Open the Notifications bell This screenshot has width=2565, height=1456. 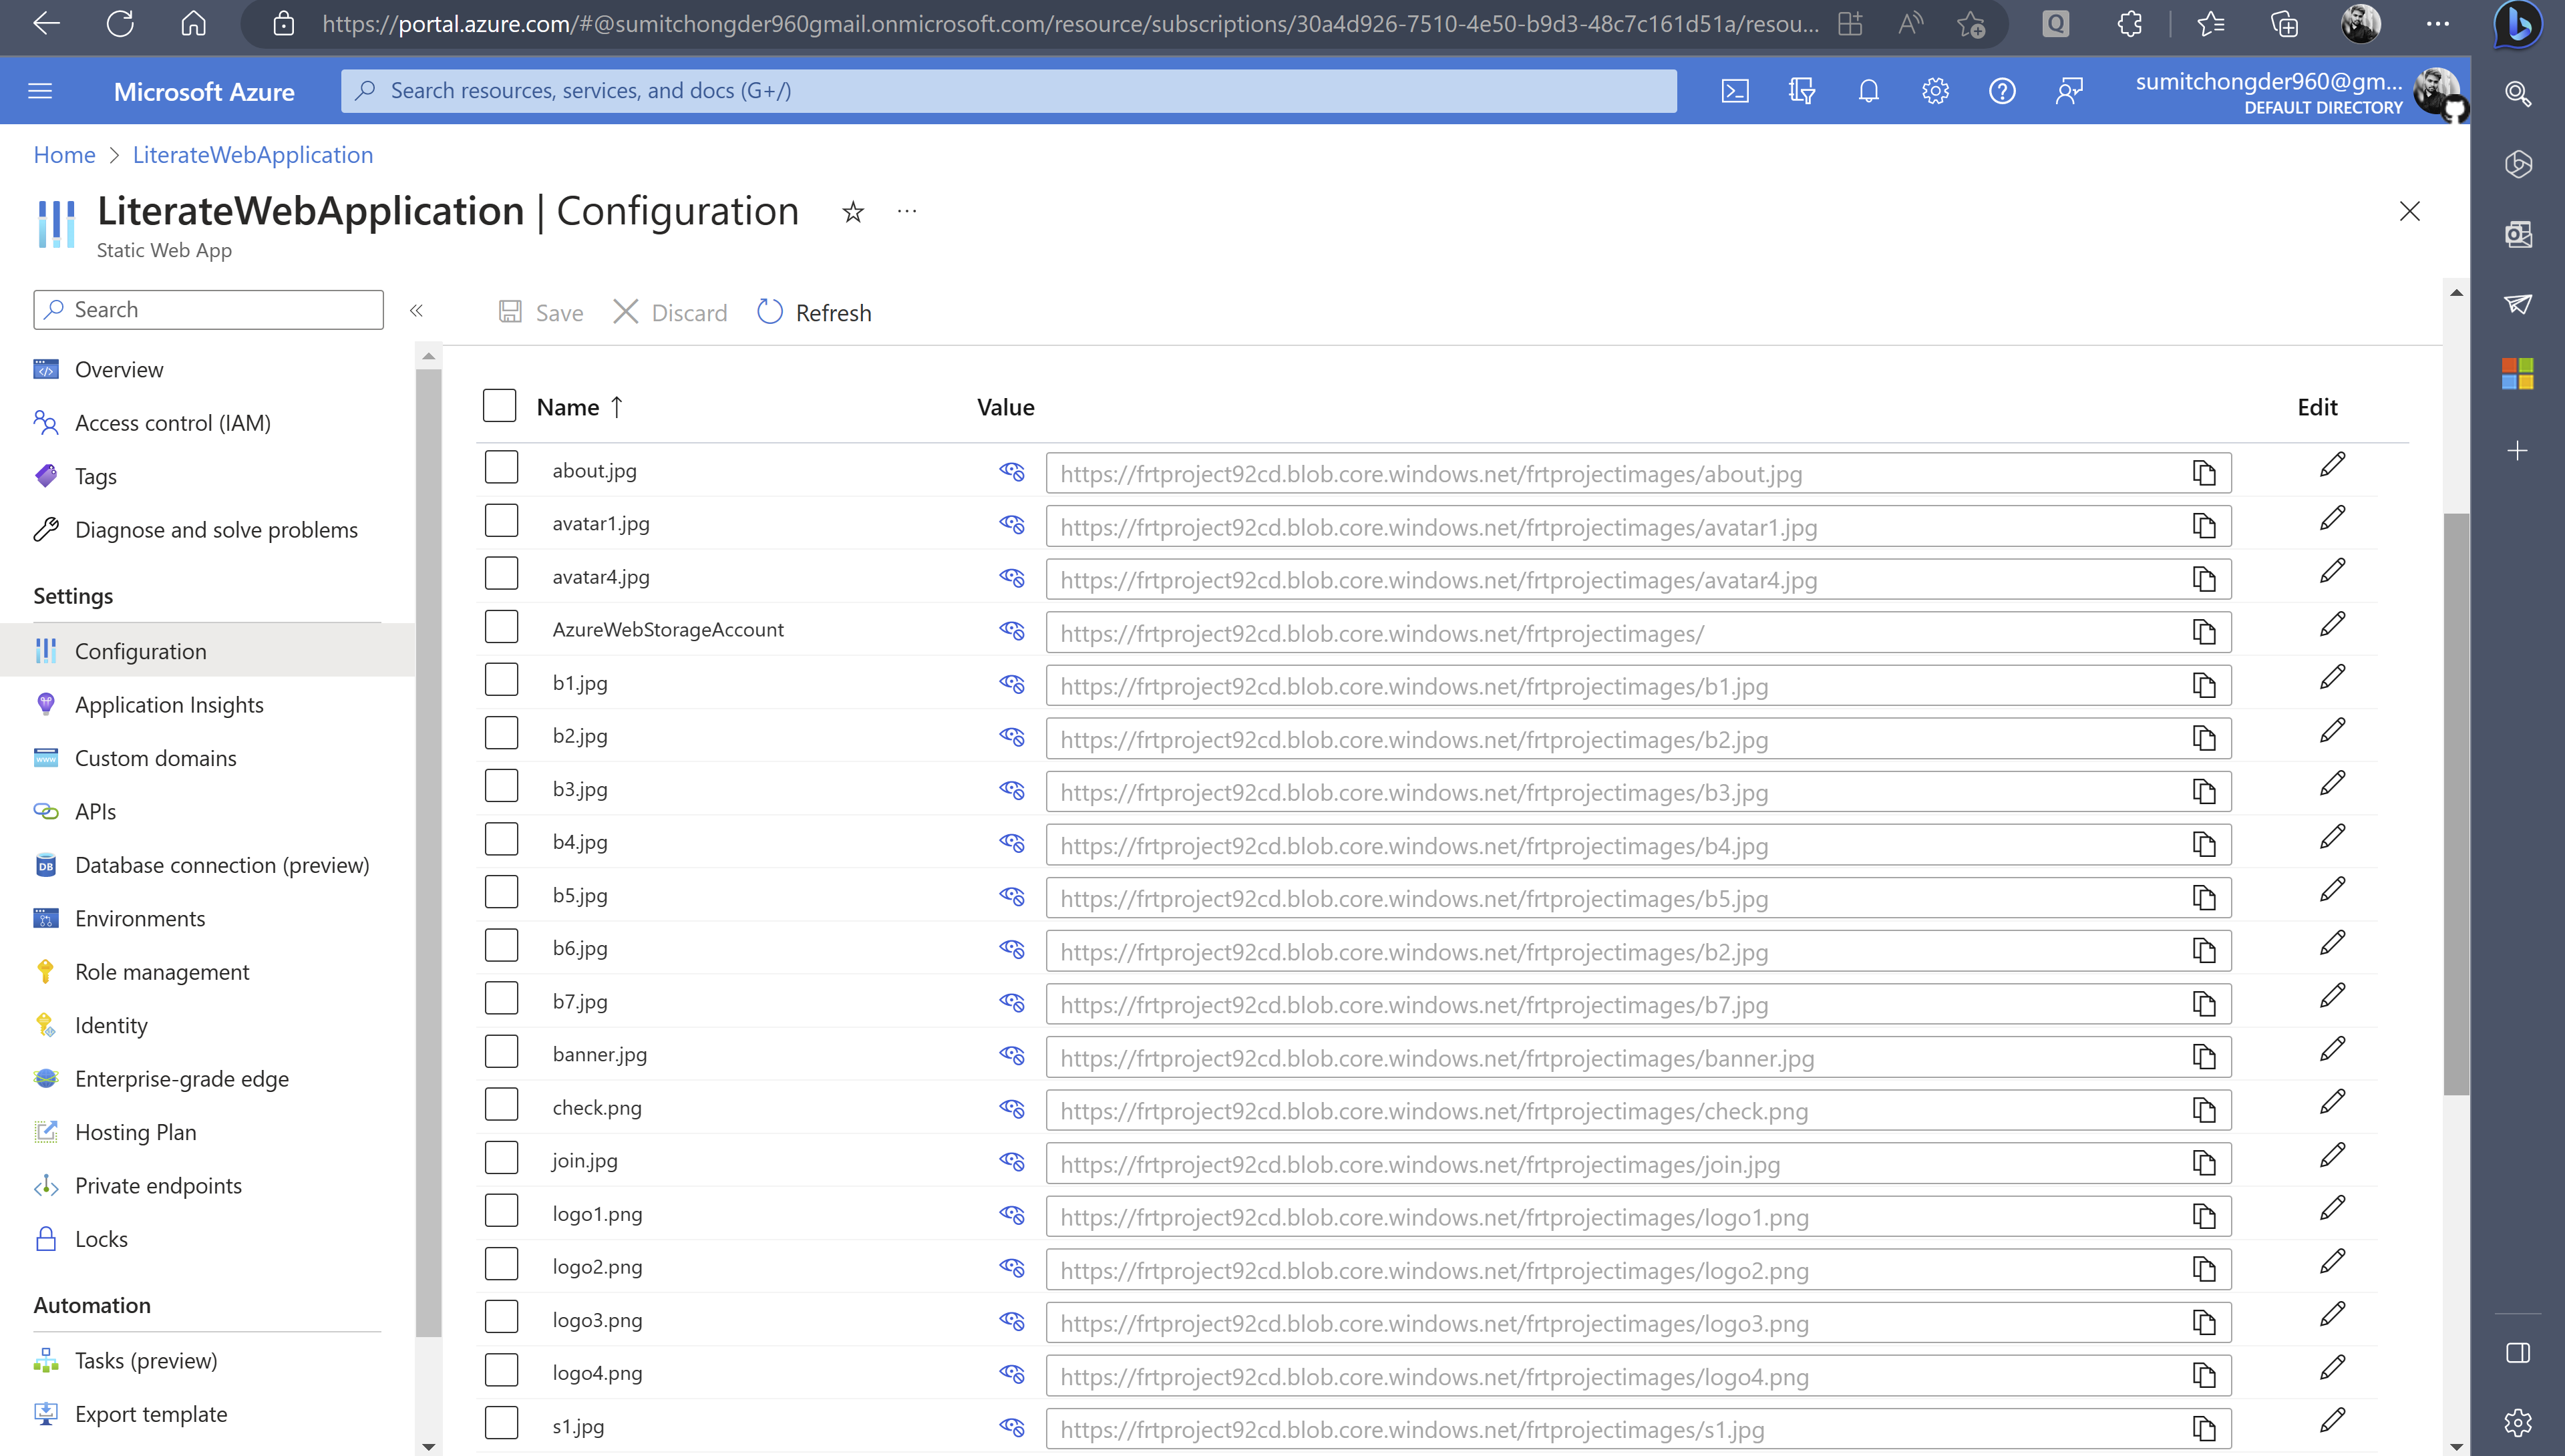[x=1868, y=90]
